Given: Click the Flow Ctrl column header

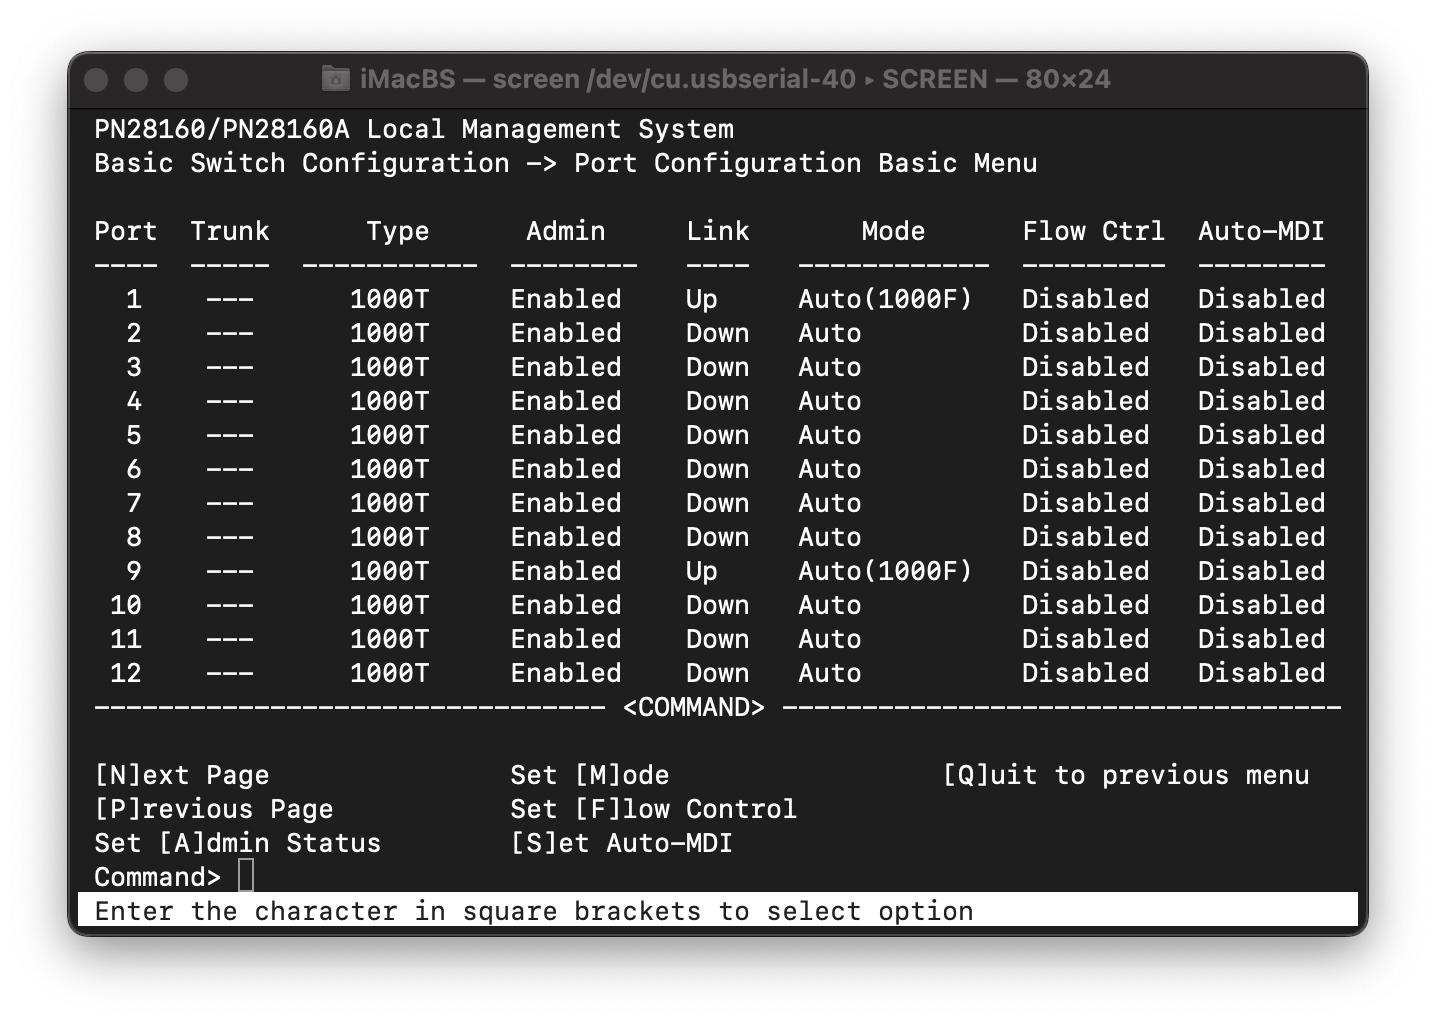Looking at the screenshot, I should [x=1094, y=231].
